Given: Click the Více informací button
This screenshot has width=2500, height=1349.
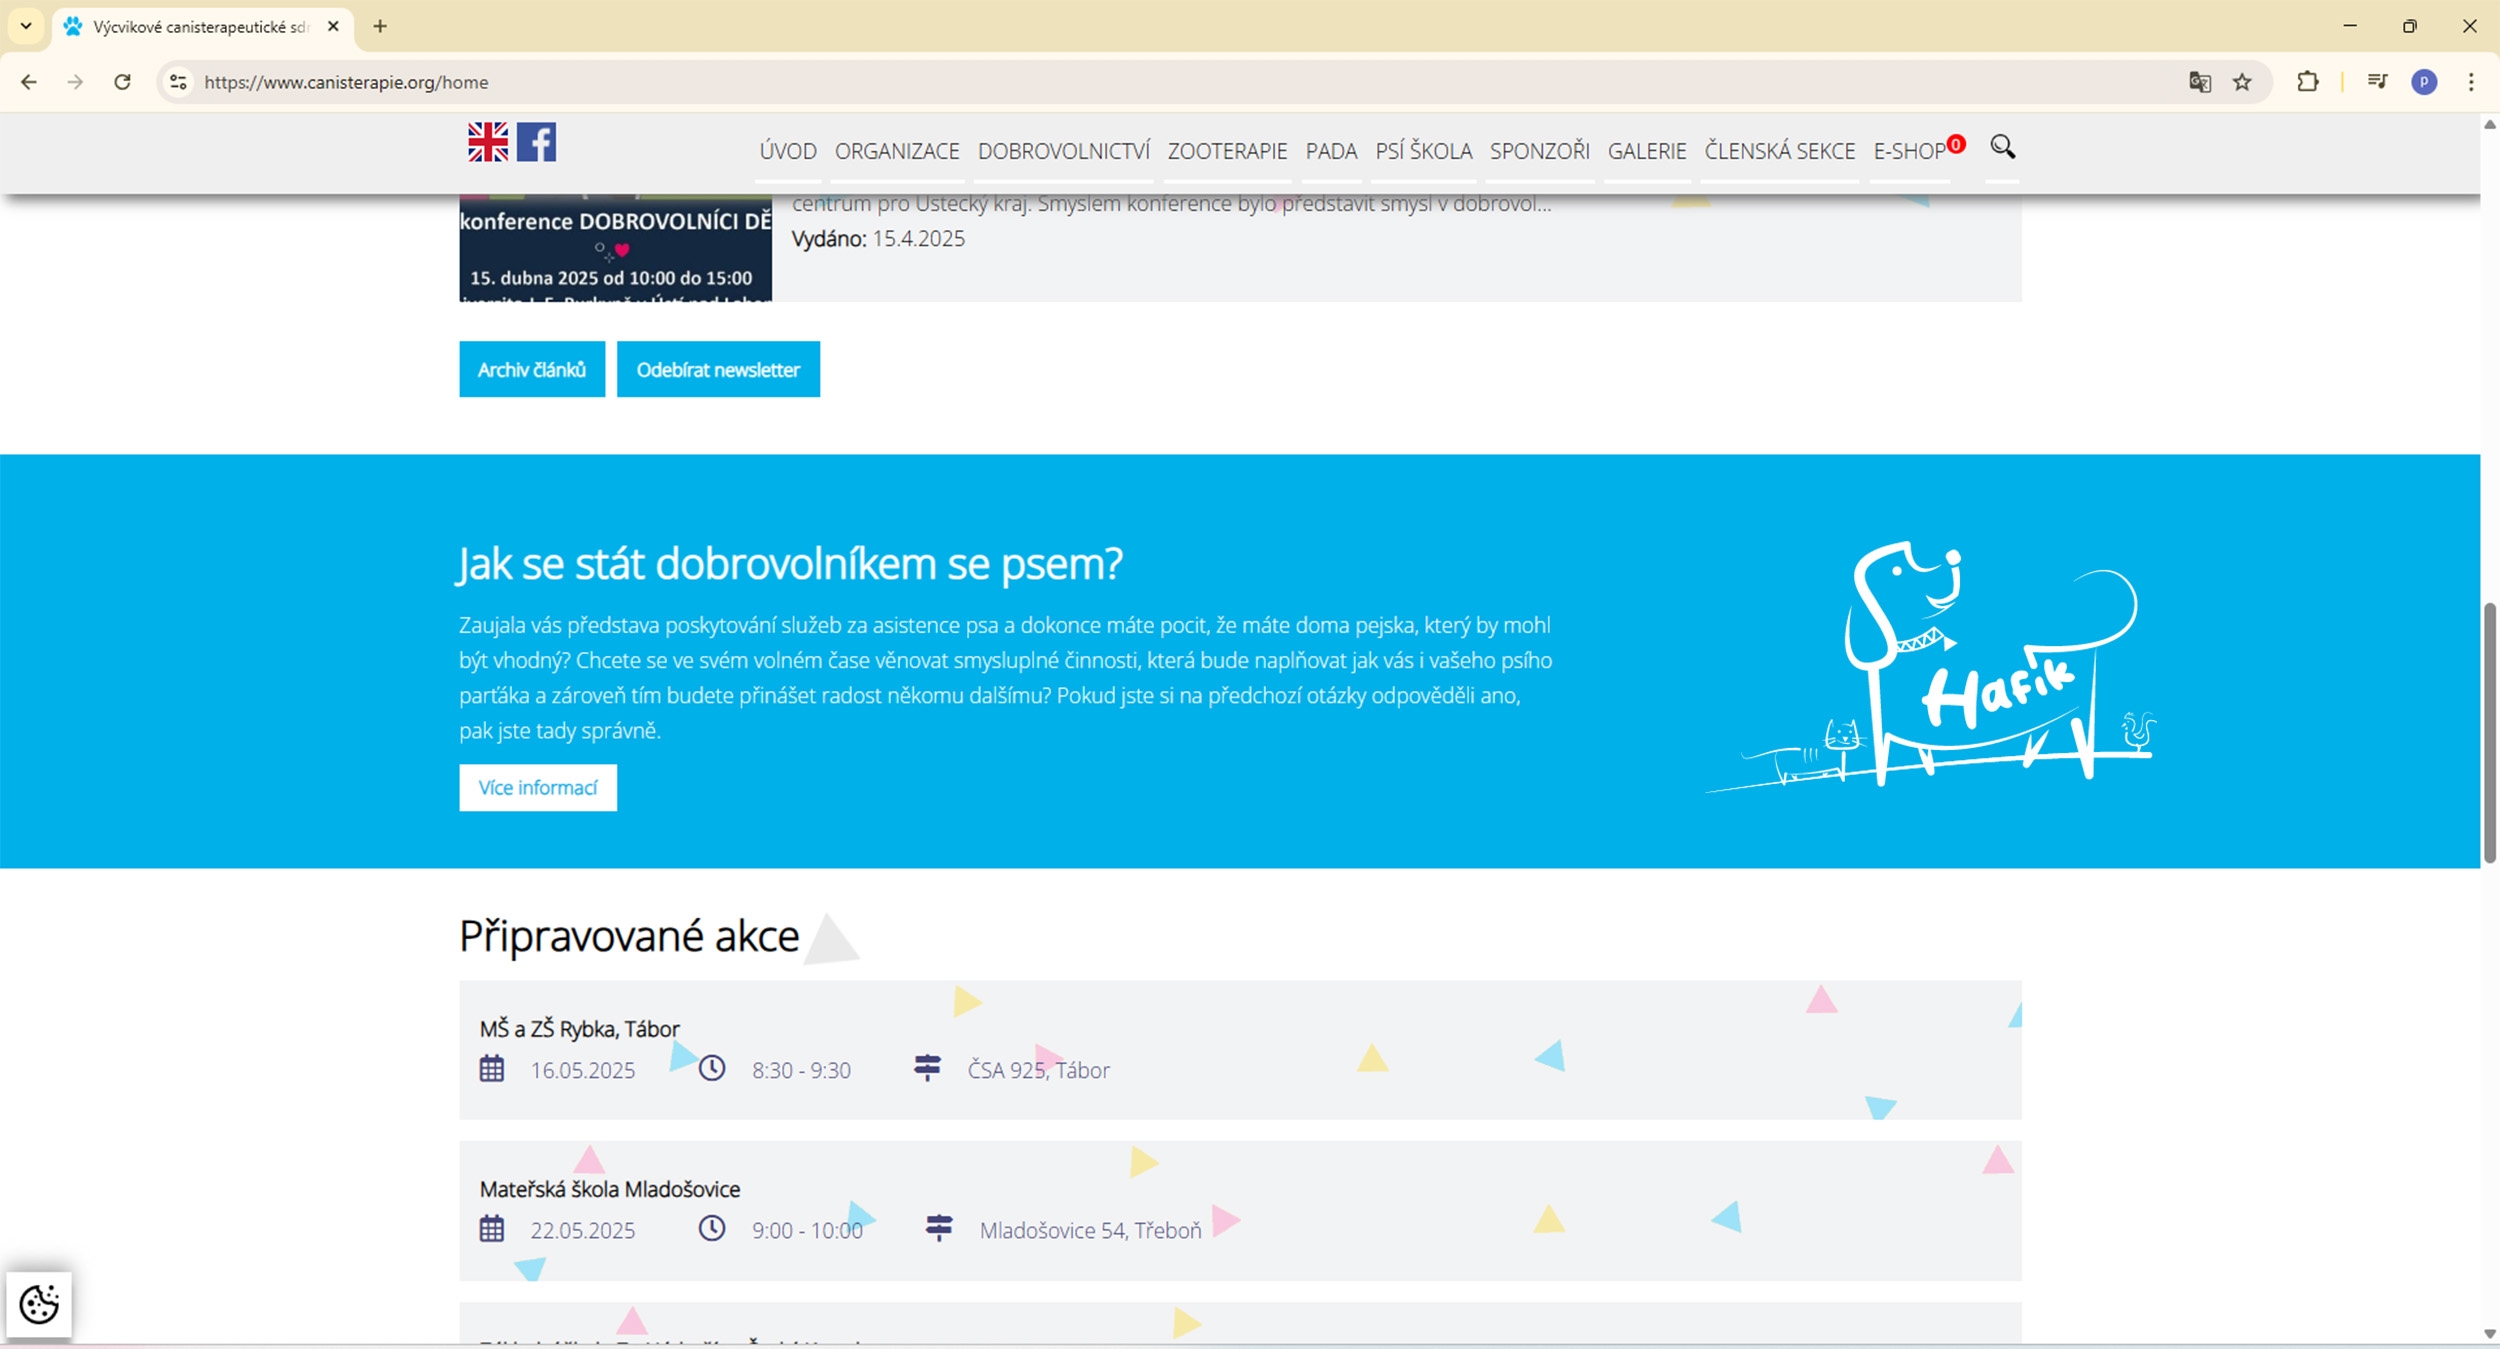Looking at the screenshot, I should tap(538, 788).
